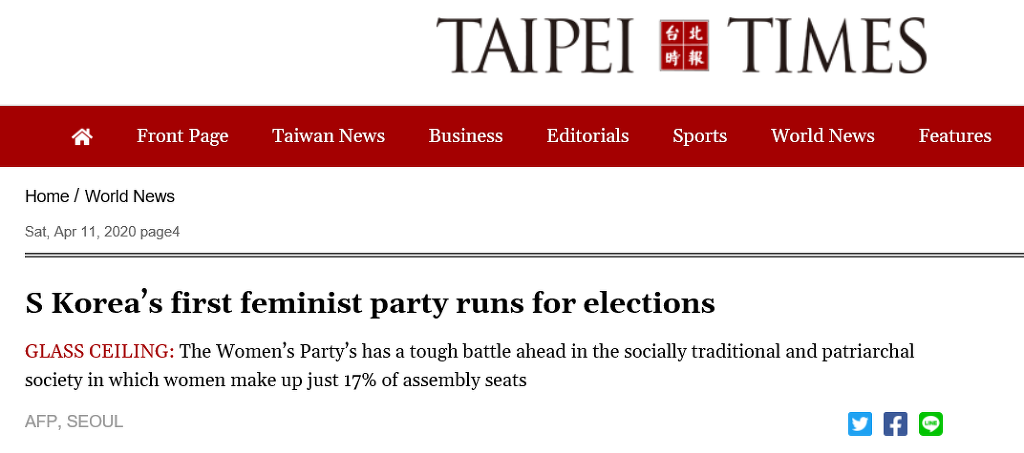This screenshot has height=453, width=1024.
Task: Go to the Taiwan News section
Action: pyautogui.click(x=328, y=136)
